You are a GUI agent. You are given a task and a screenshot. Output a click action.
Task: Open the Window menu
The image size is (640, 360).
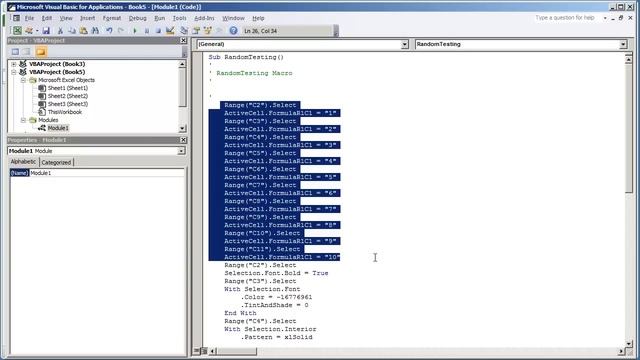(x=233, y=18)
